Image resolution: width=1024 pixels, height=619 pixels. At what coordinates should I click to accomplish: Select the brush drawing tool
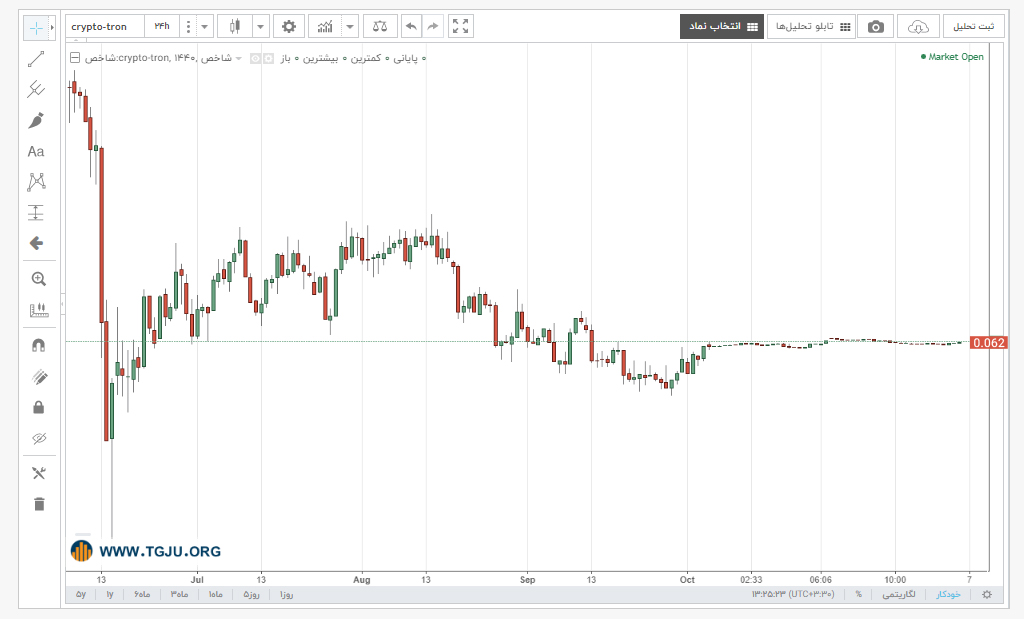37,121
